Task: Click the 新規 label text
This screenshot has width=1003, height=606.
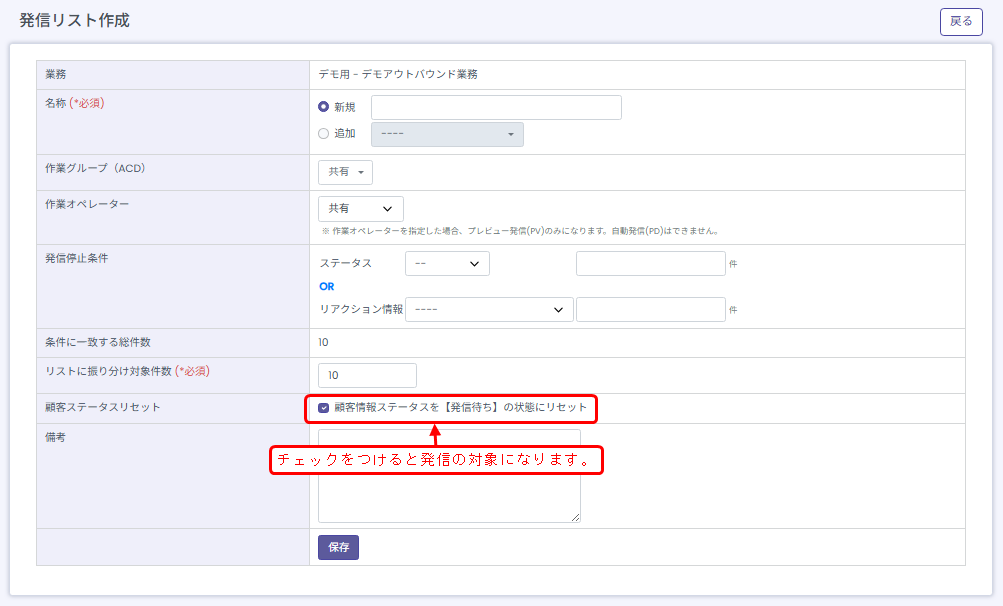Action: click(x=345, y=107)
